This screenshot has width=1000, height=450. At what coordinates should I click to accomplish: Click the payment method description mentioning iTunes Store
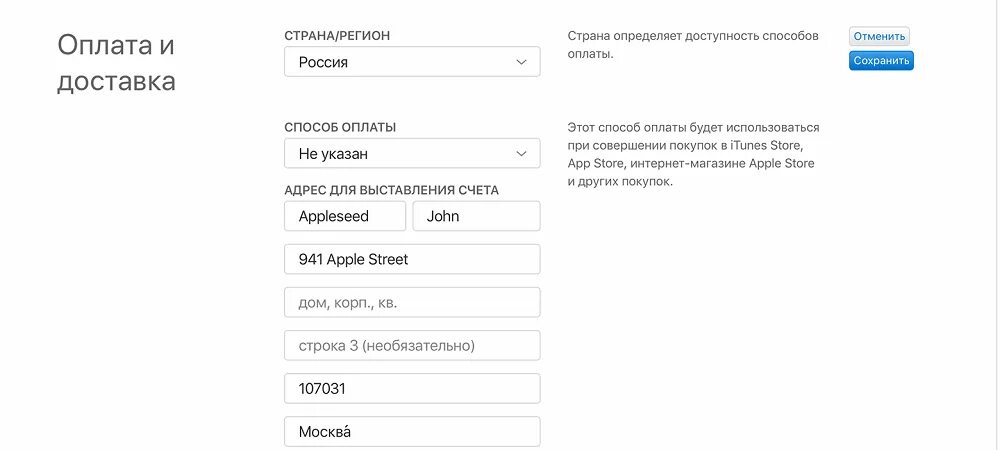point(693,154)
